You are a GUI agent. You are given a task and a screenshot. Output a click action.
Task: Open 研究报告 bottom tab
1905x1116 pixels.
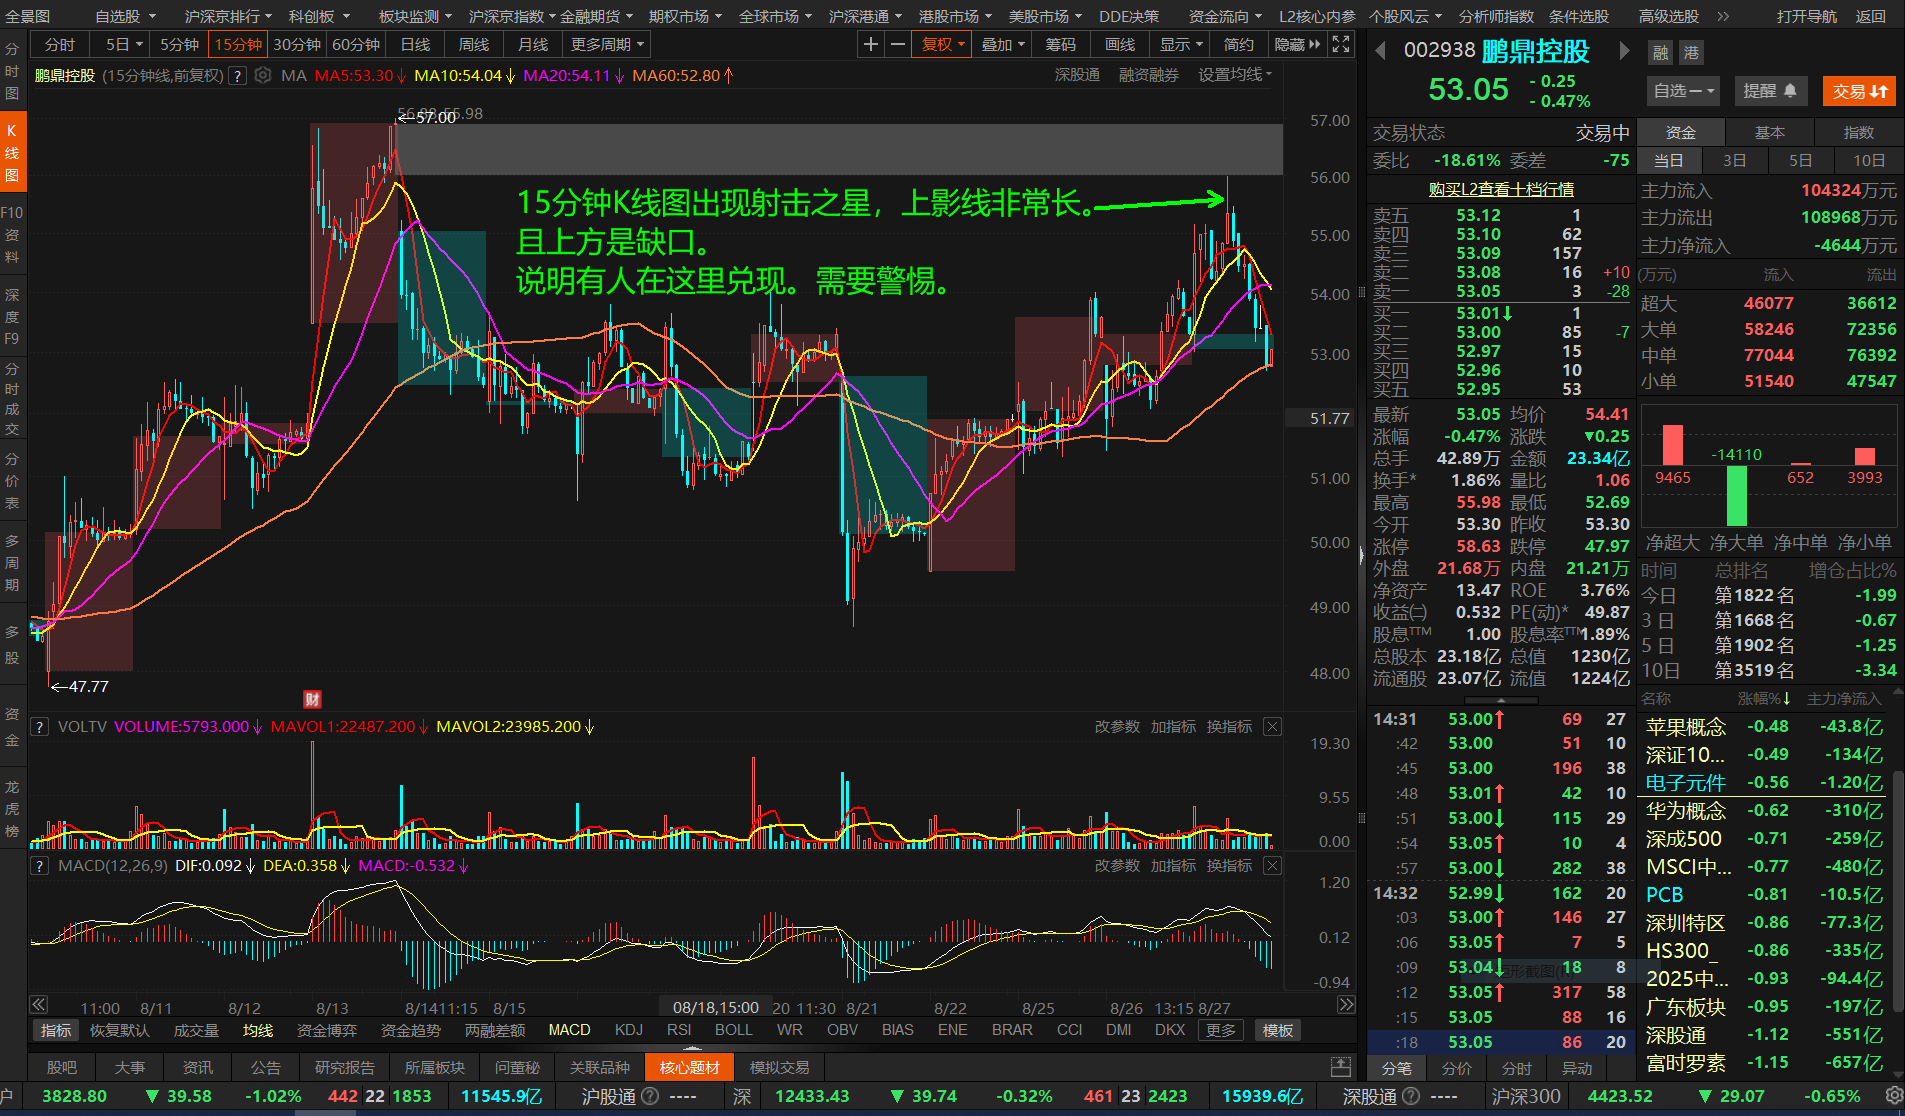click(344, 1067)
